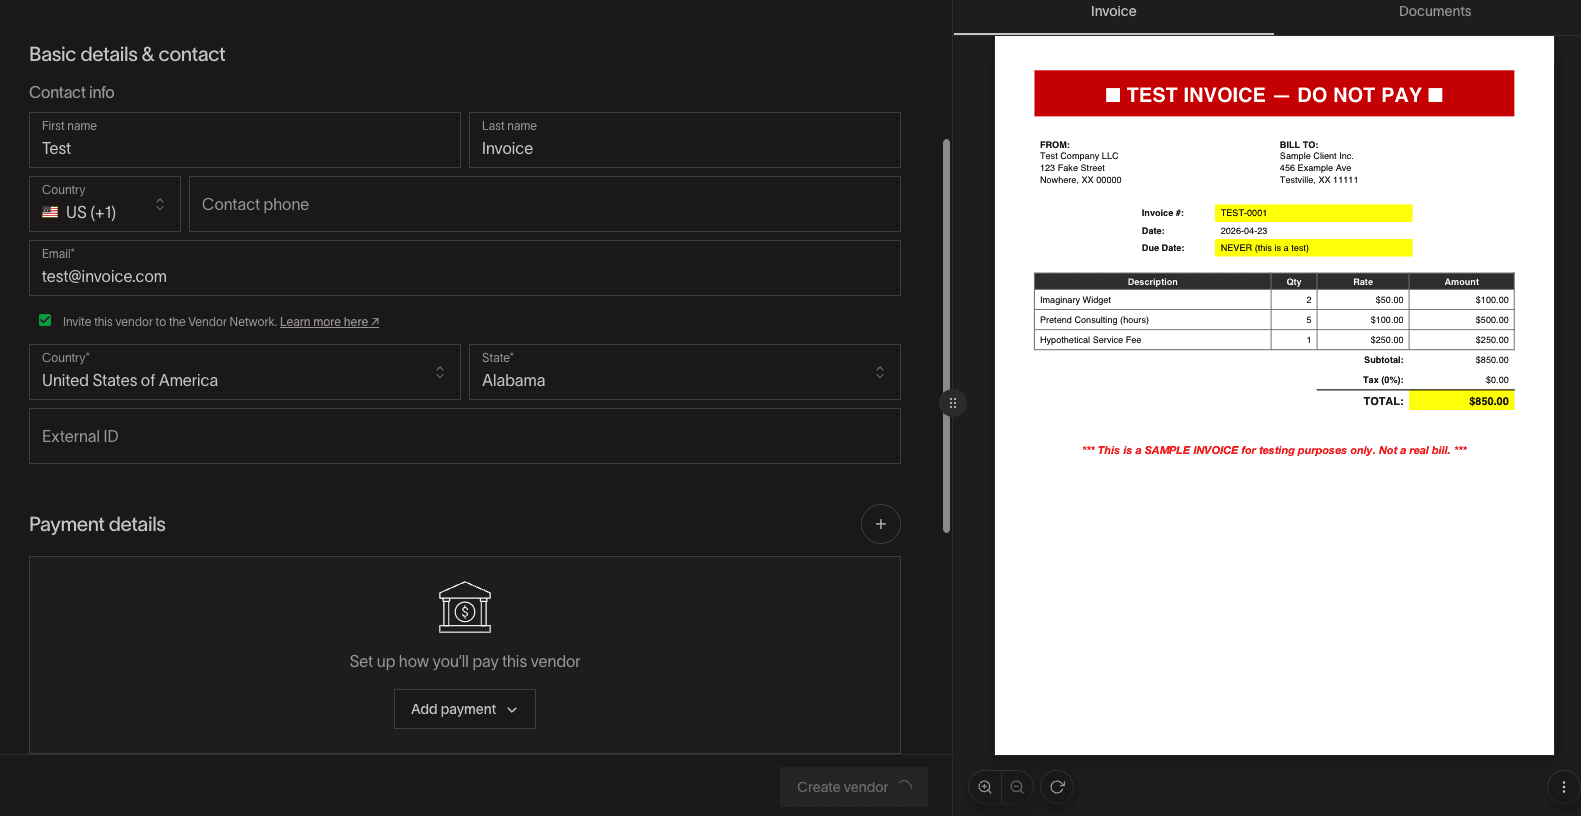The height and width of the screenshot is (816, 1581).
Task: Click Sample Client Inc. in Bill To
Action: click(x=1316, y=156)
